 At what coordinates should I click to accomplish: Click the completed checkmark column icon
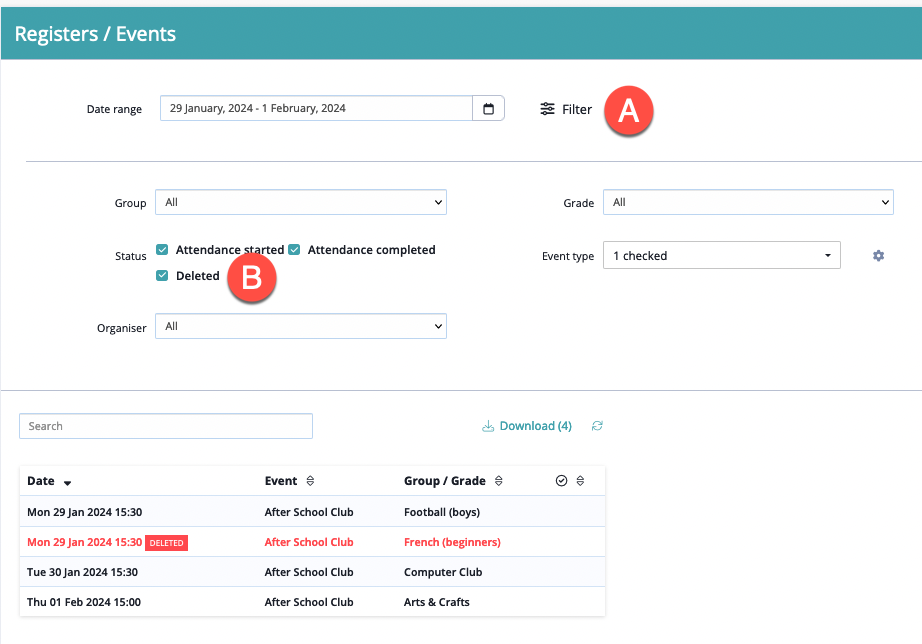pyautogui.click(x=562, y=481)
